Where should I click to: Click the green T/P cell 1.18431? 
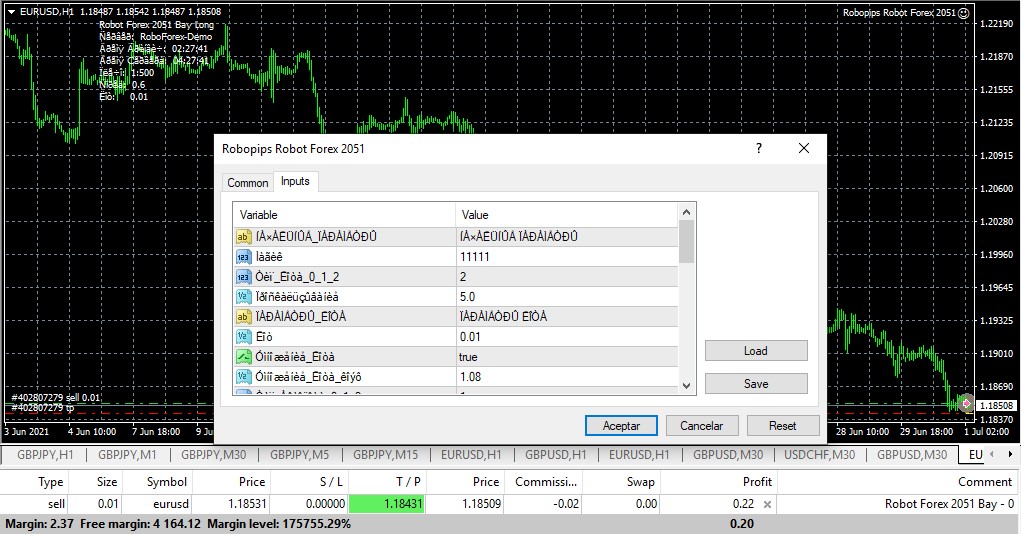(x=384, y=505)
